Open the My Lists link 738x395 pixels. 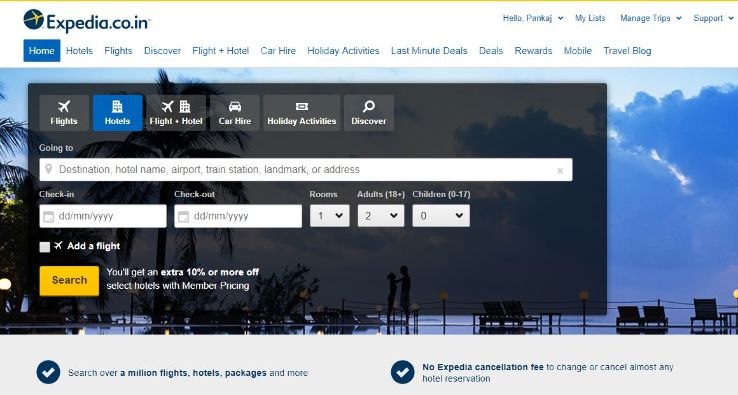point(590,18)
